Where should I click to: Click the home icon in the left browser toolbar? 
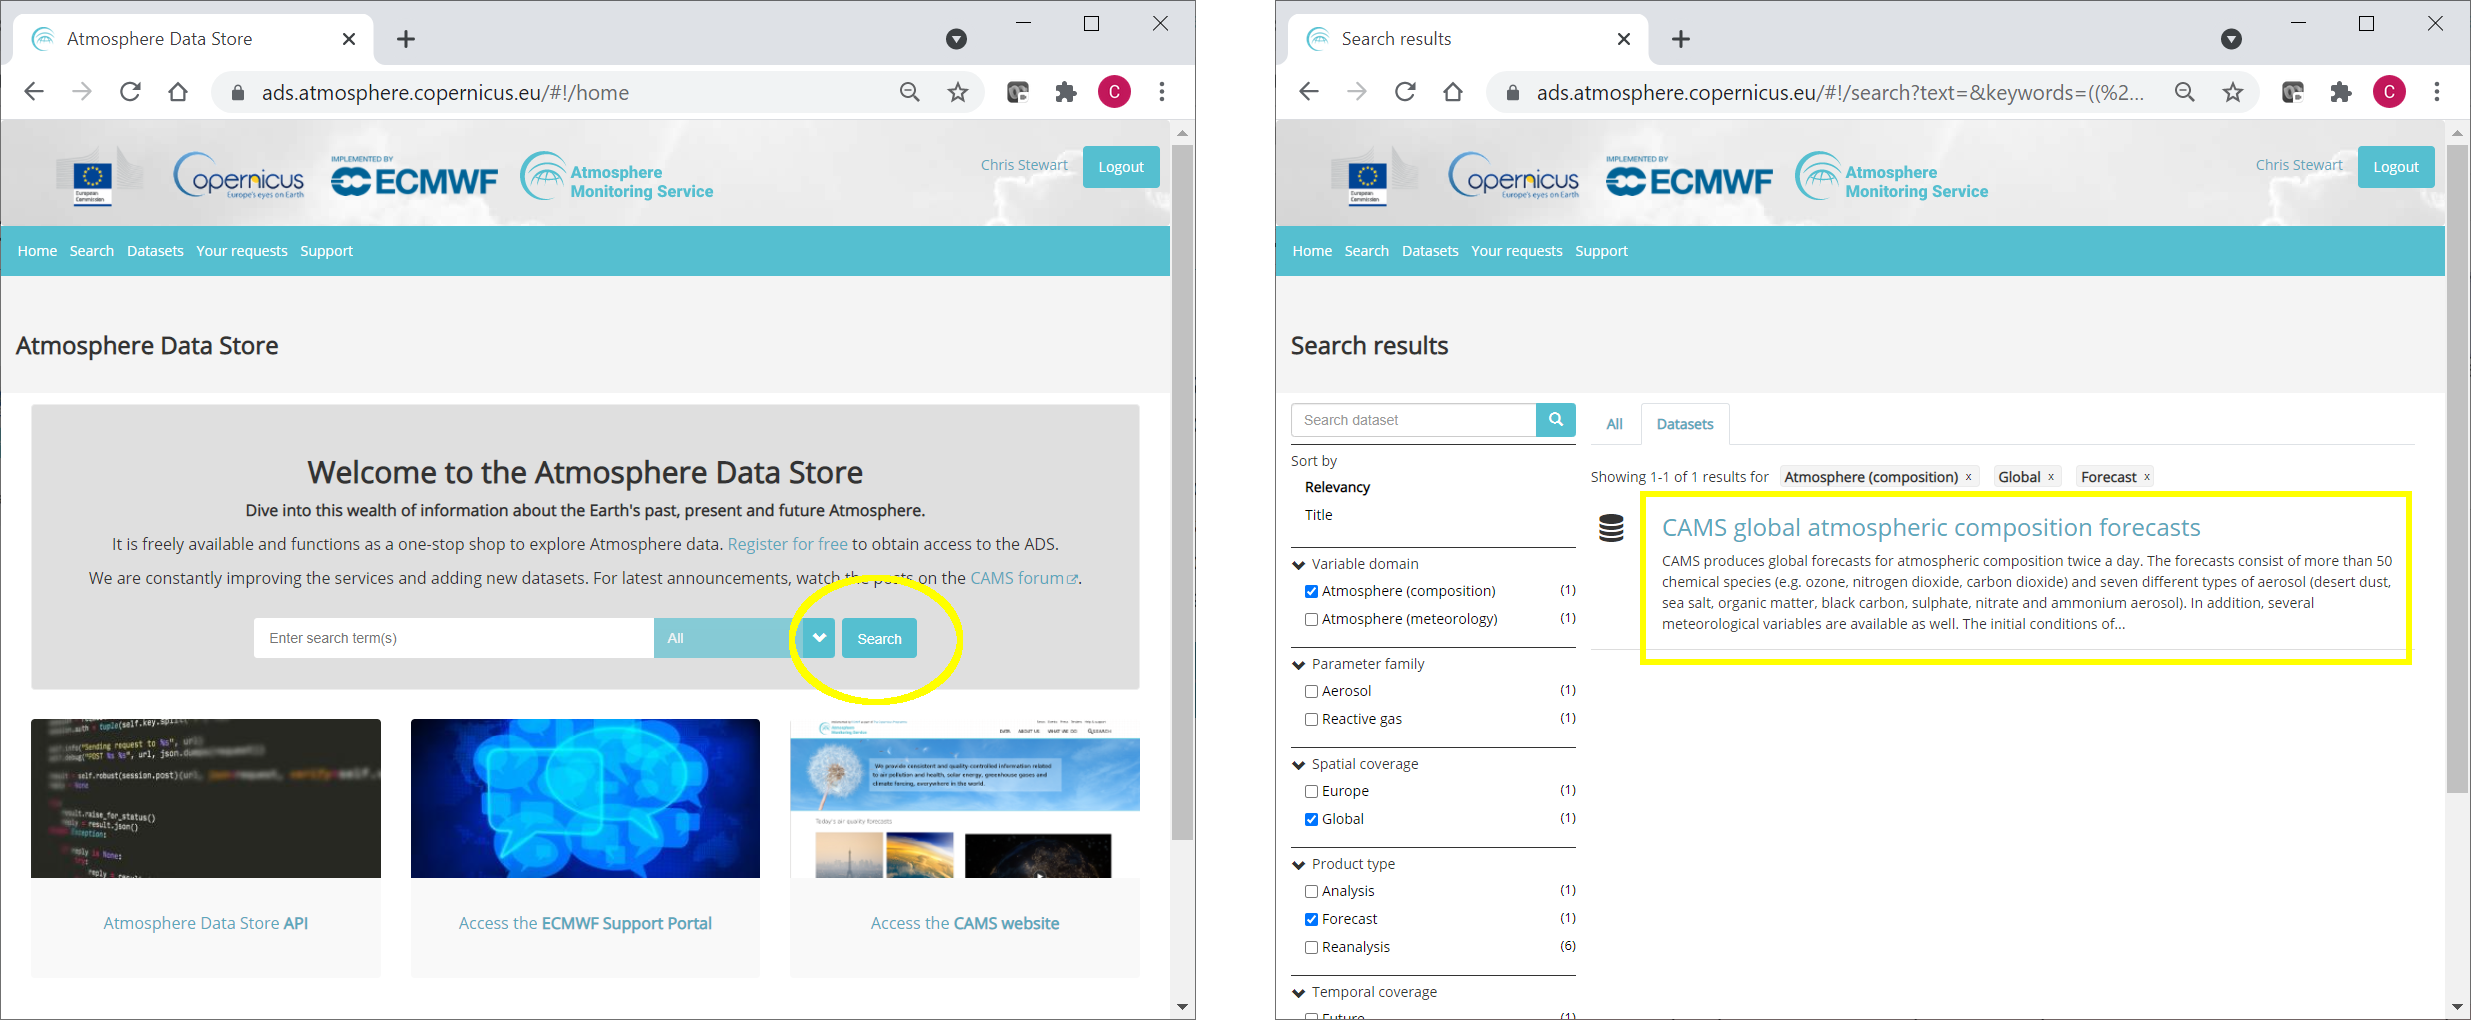178,93
